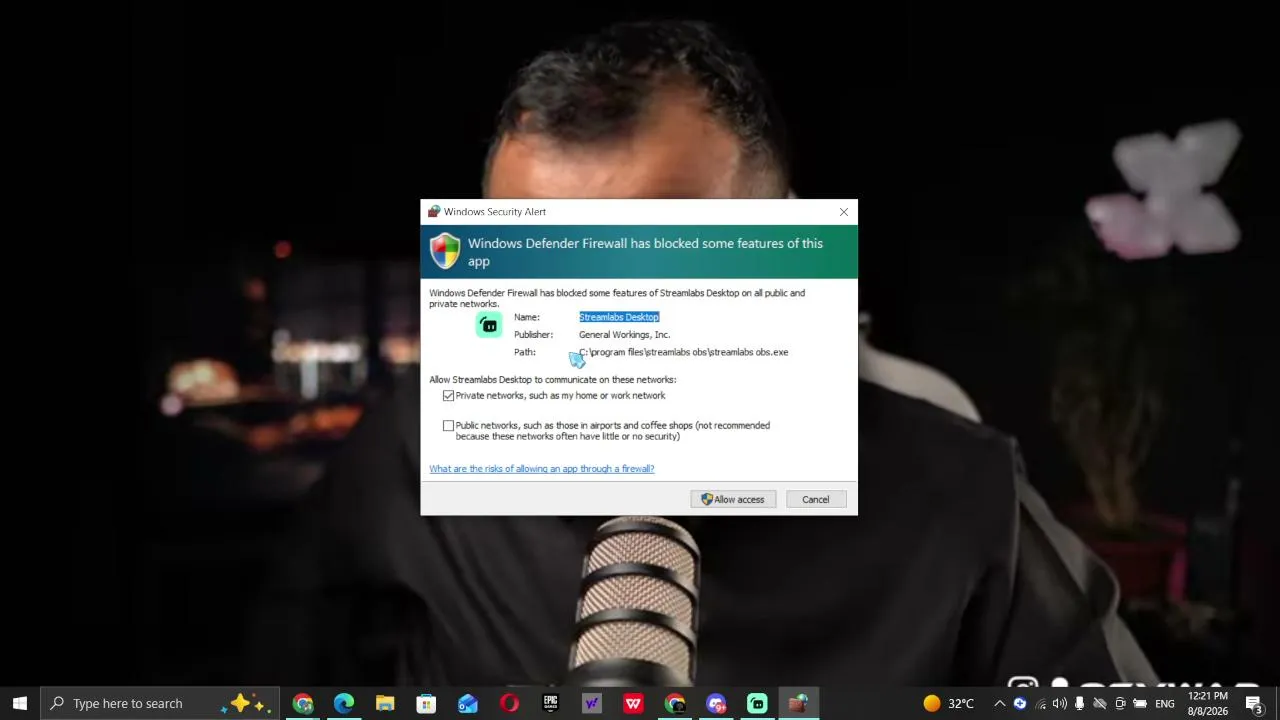Click the highlighted Streamlabs Desktop name field
The image size is (1280, 720).
pos(619,317)
